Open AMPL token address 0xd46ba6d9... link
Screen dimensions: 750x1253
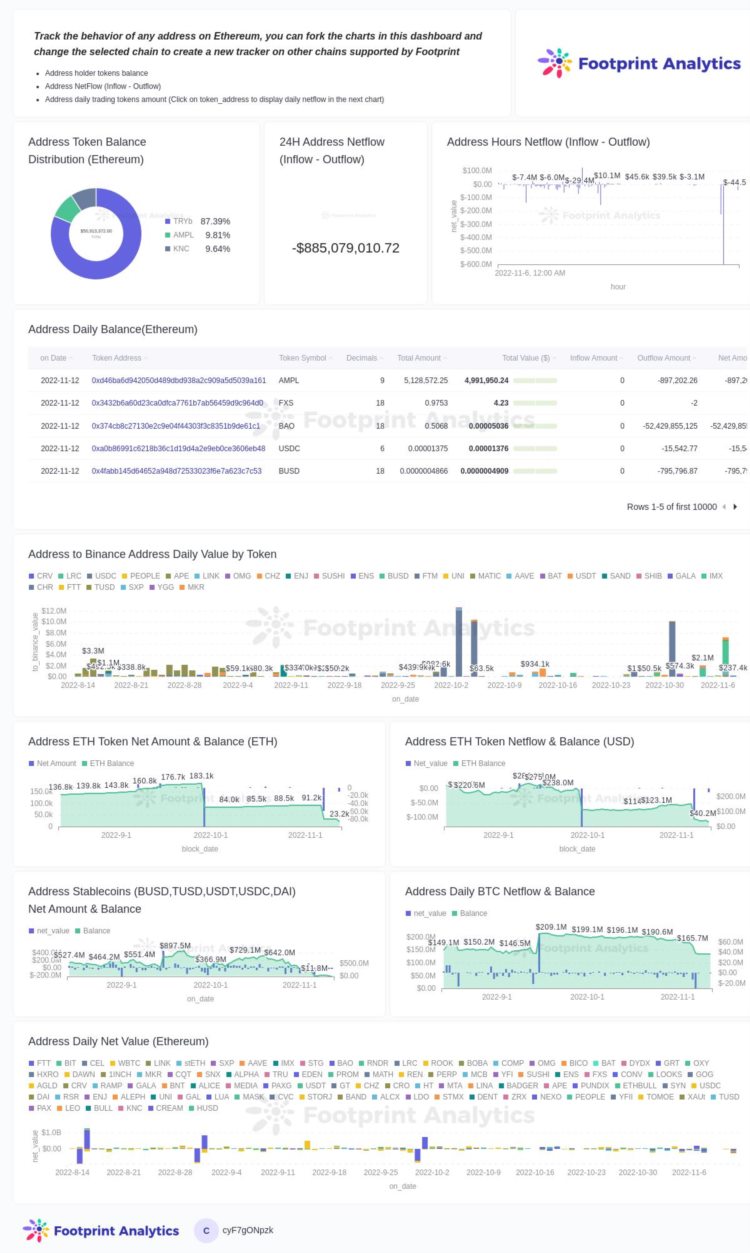coord(178,381)
